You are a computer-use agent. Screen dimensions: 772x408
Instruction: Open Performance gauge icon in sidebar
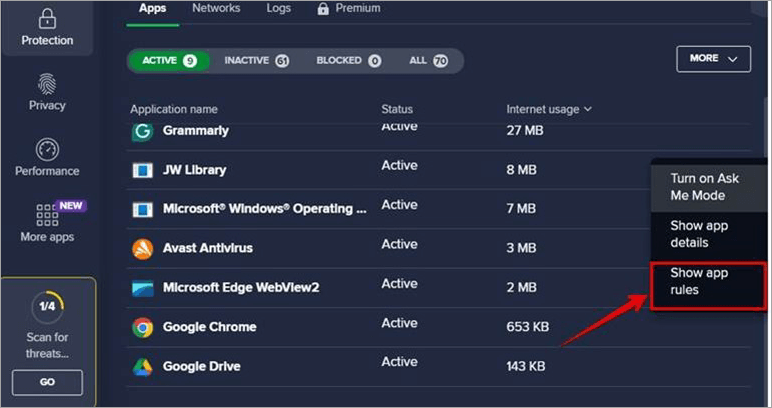(47, 150)
